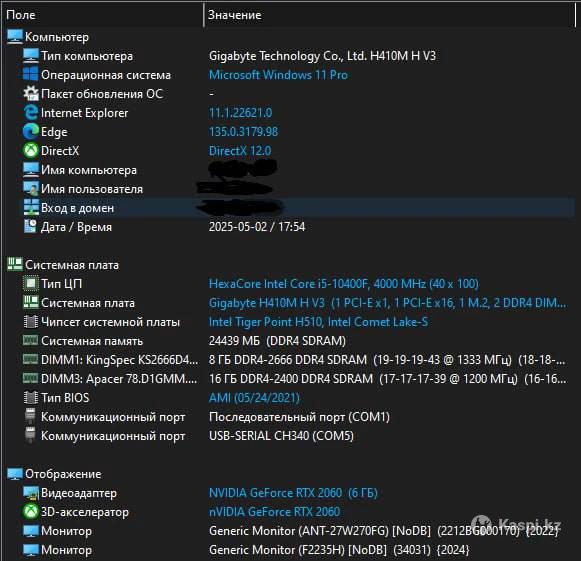Click the 3D-акселератор icon
The height and width of the screenshot is (561, 581).
point(31,512)
